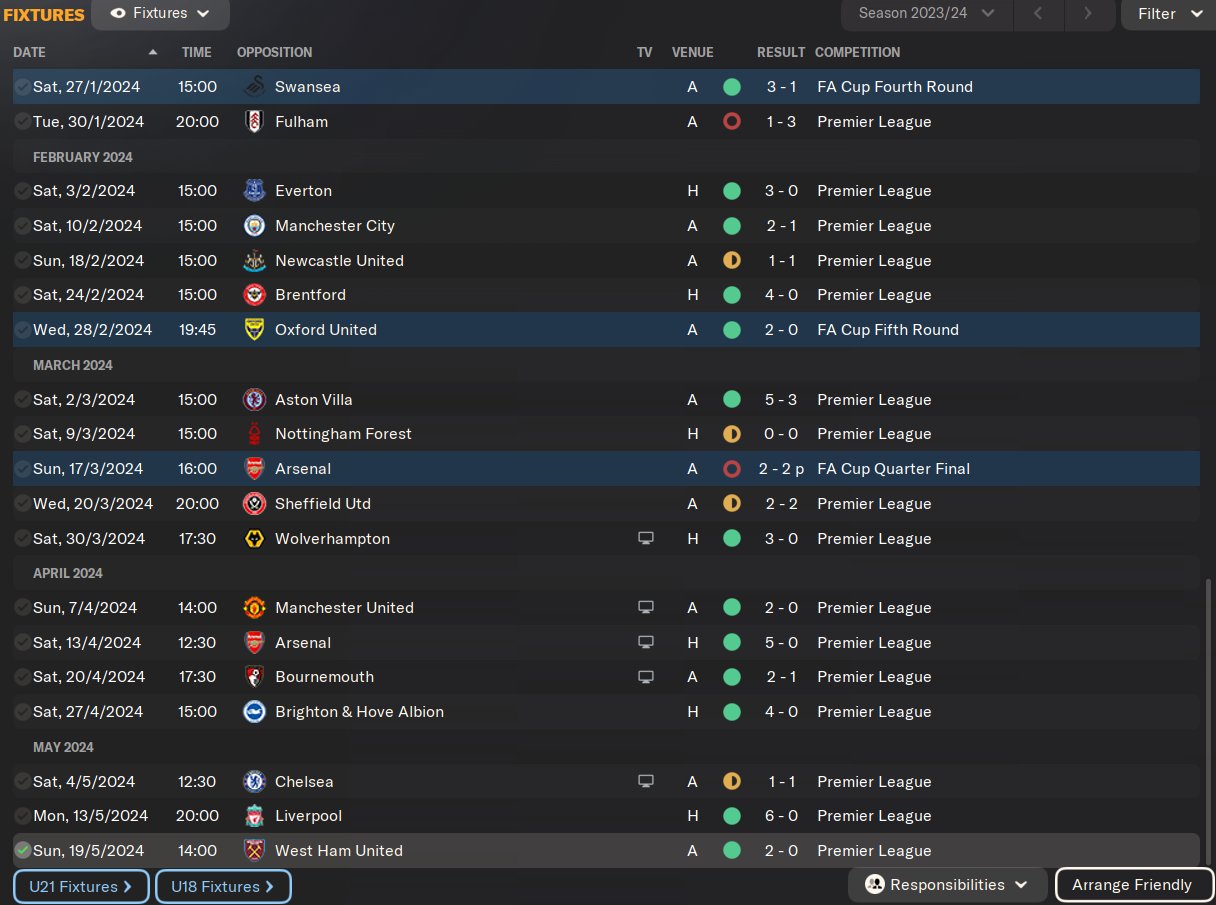Click the Manchester City club badge
Viewport: 1216px width, 905px height.
coord(255,226)
